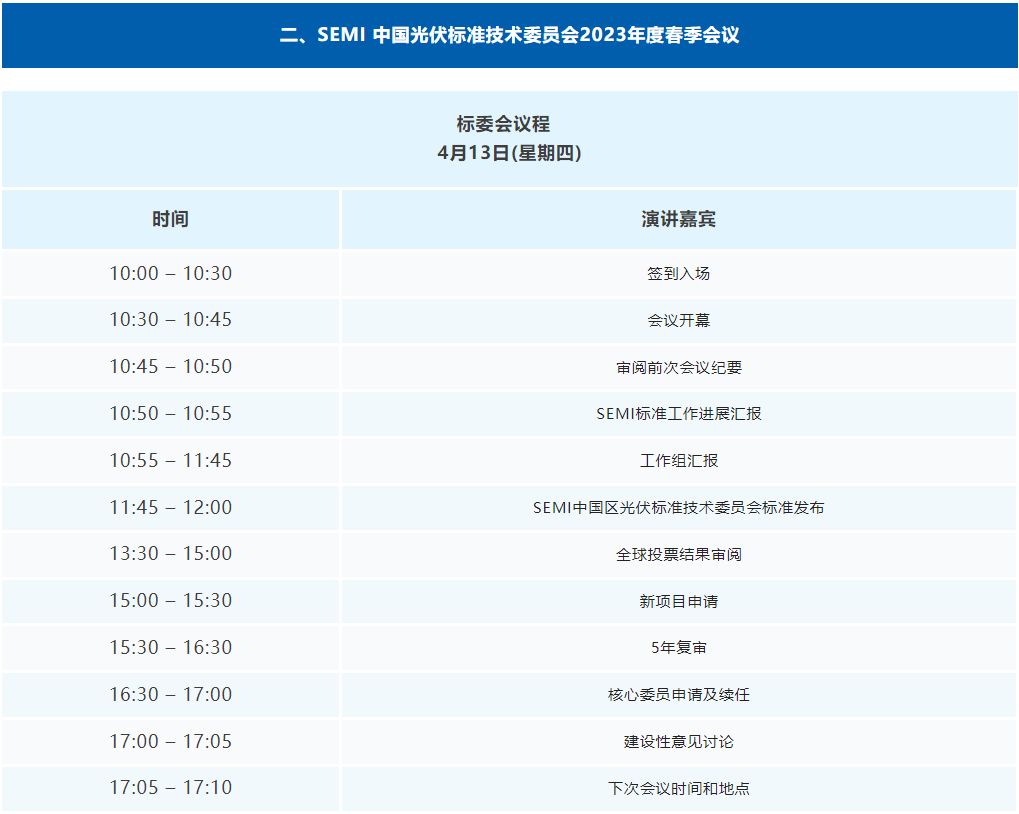Select time cell 17:00 – 17:05
This screenshot has width=1019, height=814.
[x=170, y=741]
